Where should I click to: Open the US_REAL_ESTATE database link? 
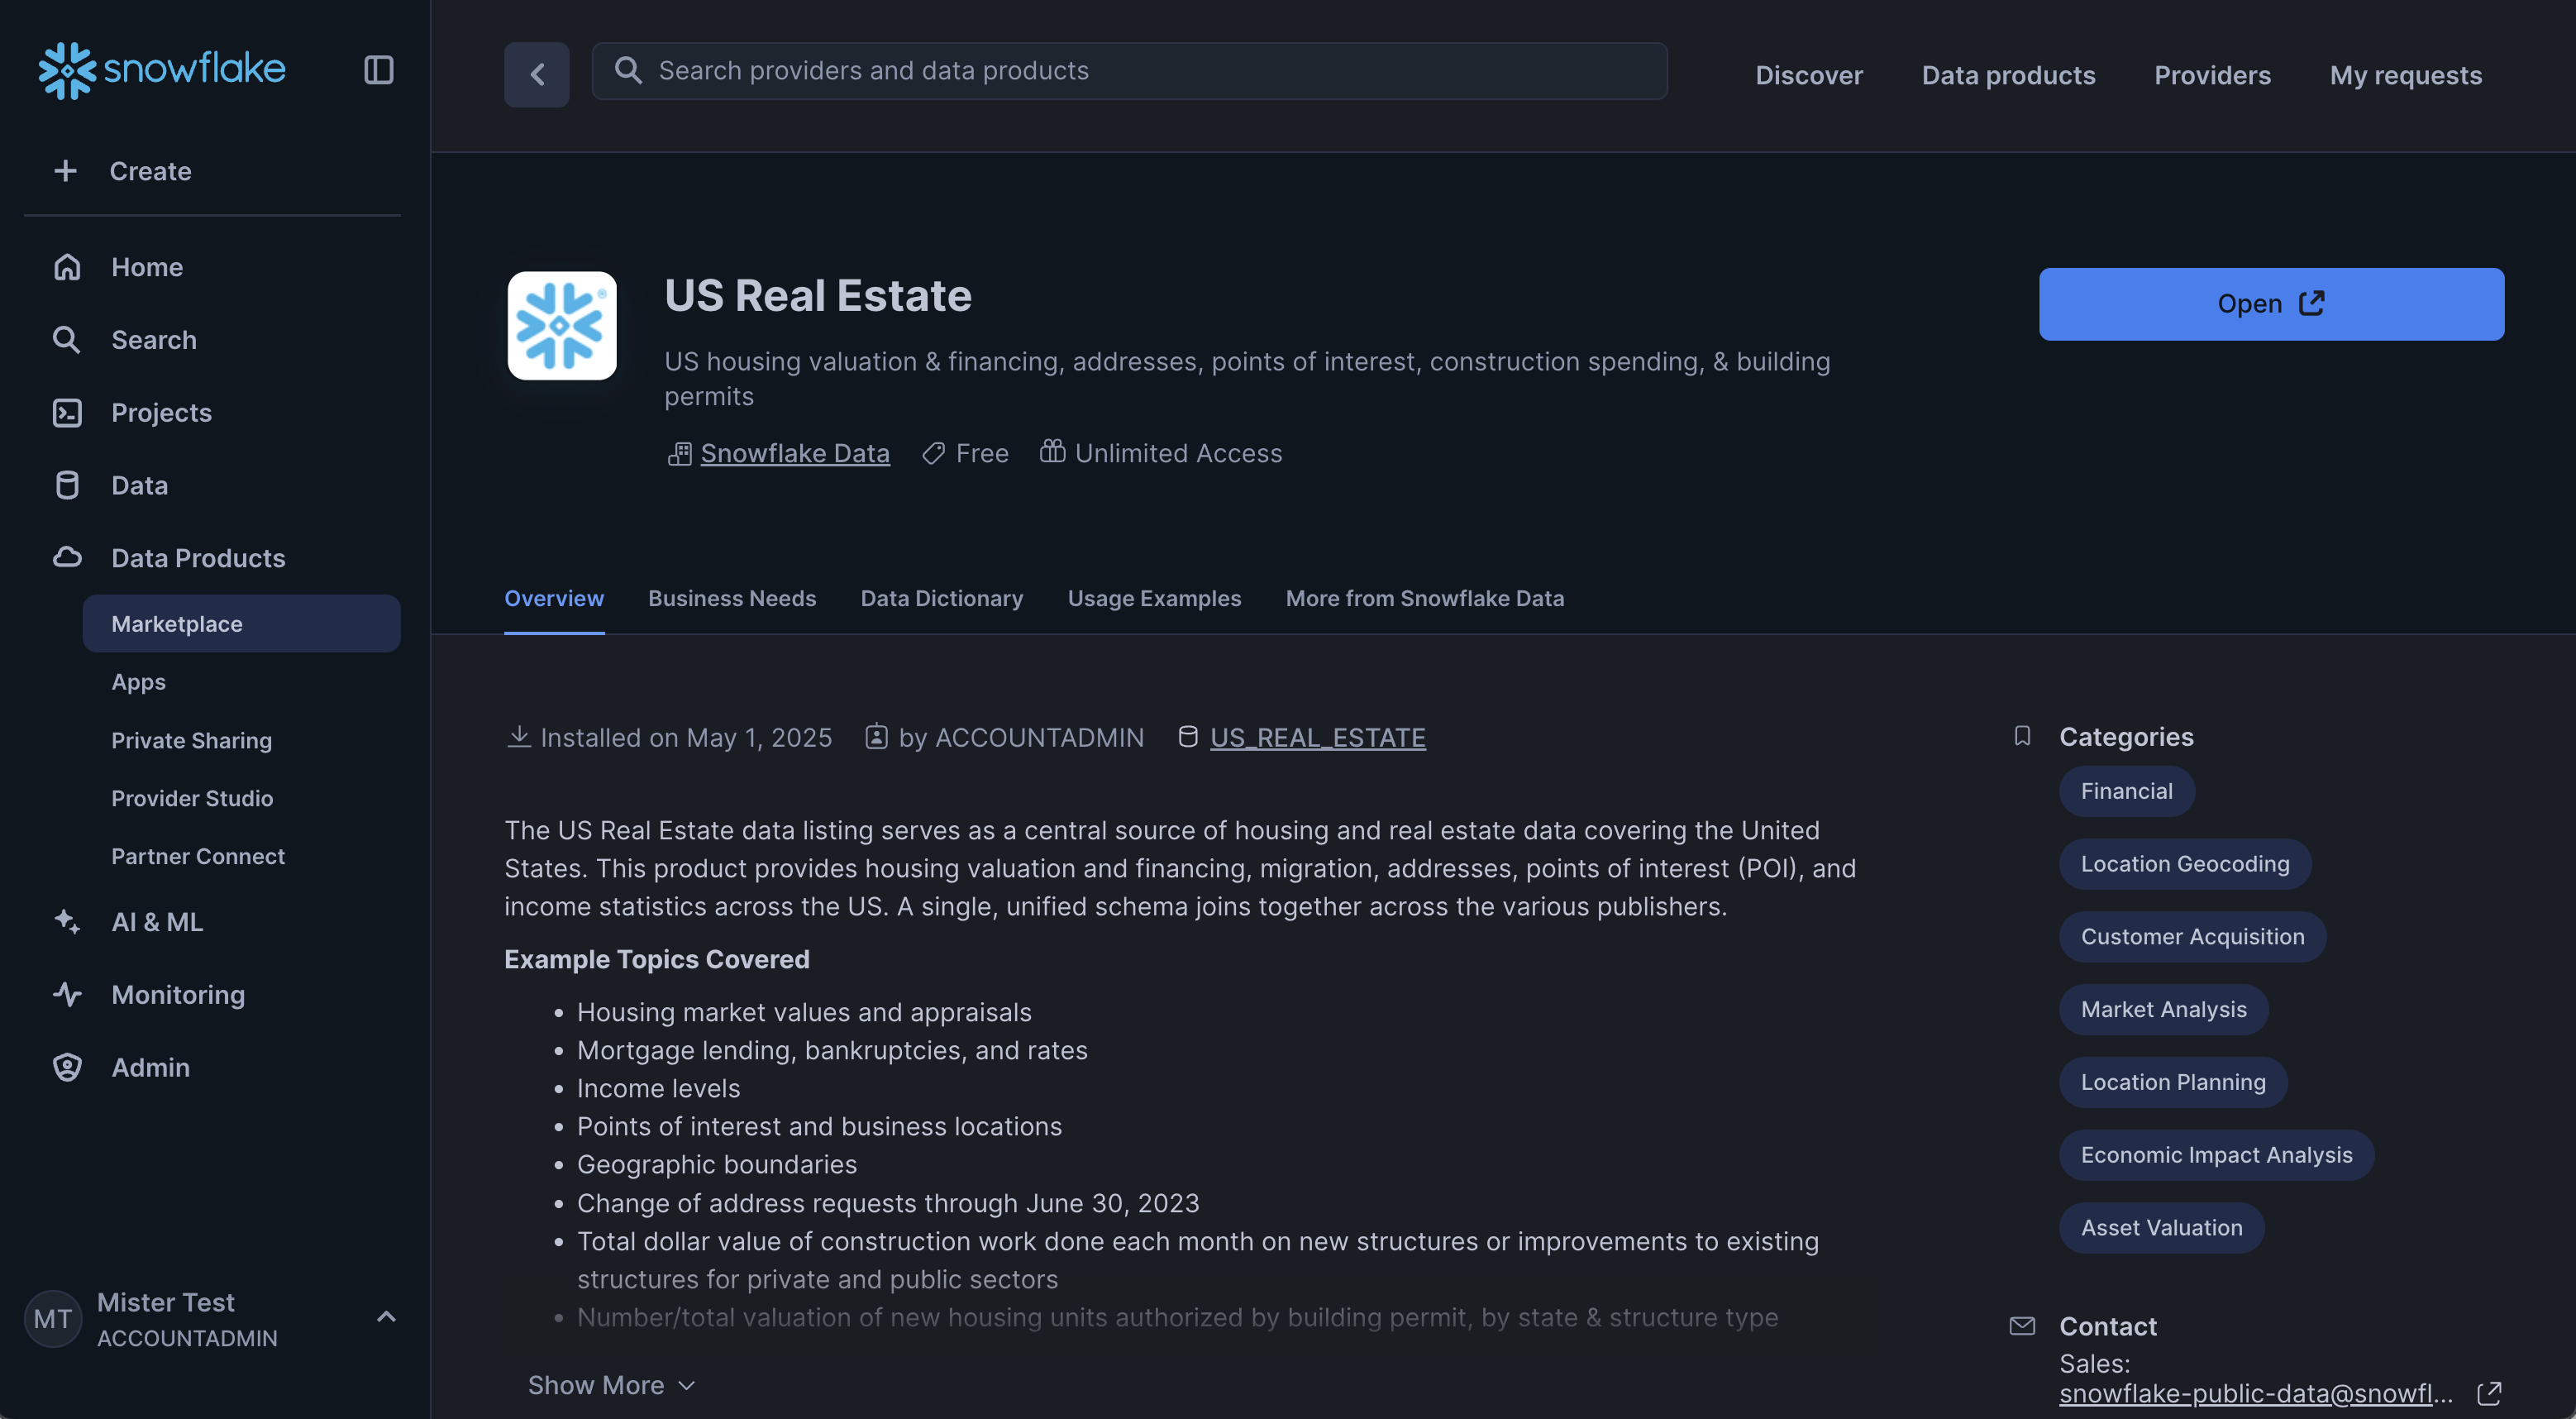[x=1318, y=737]
